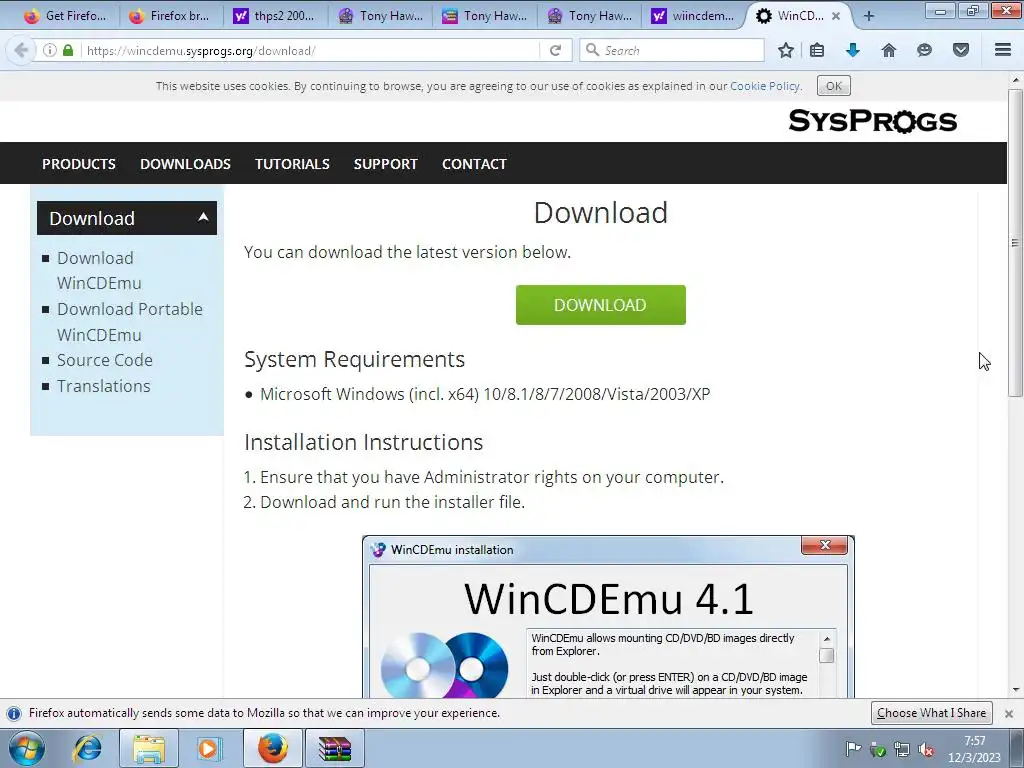
Task: Open the Cookie Policy link
Action: coord(765,86)
